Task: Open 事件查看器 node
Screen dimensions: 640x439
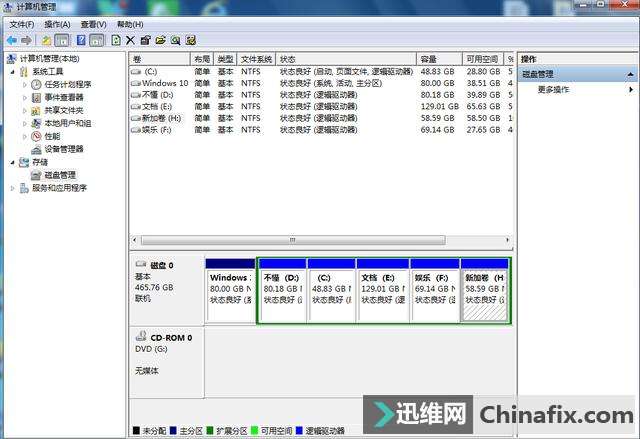Action: tap(64, 98)
